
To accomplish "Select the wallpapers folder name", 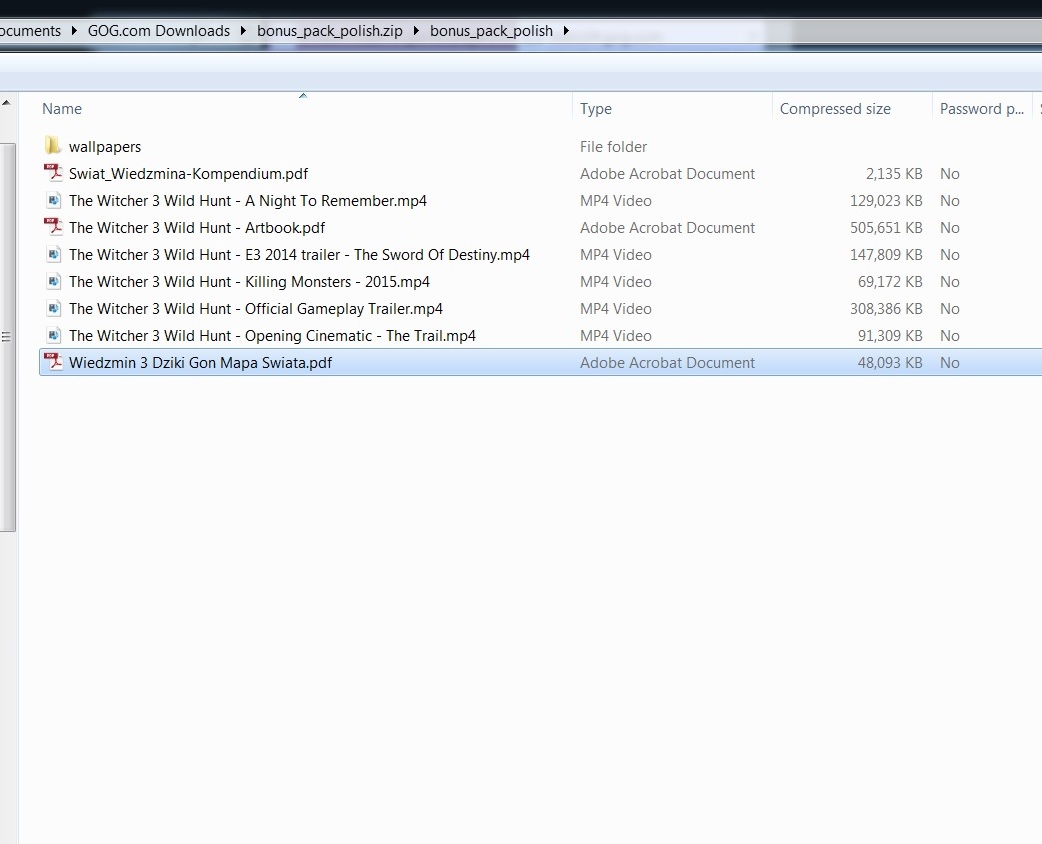I will tap(105, 147).
